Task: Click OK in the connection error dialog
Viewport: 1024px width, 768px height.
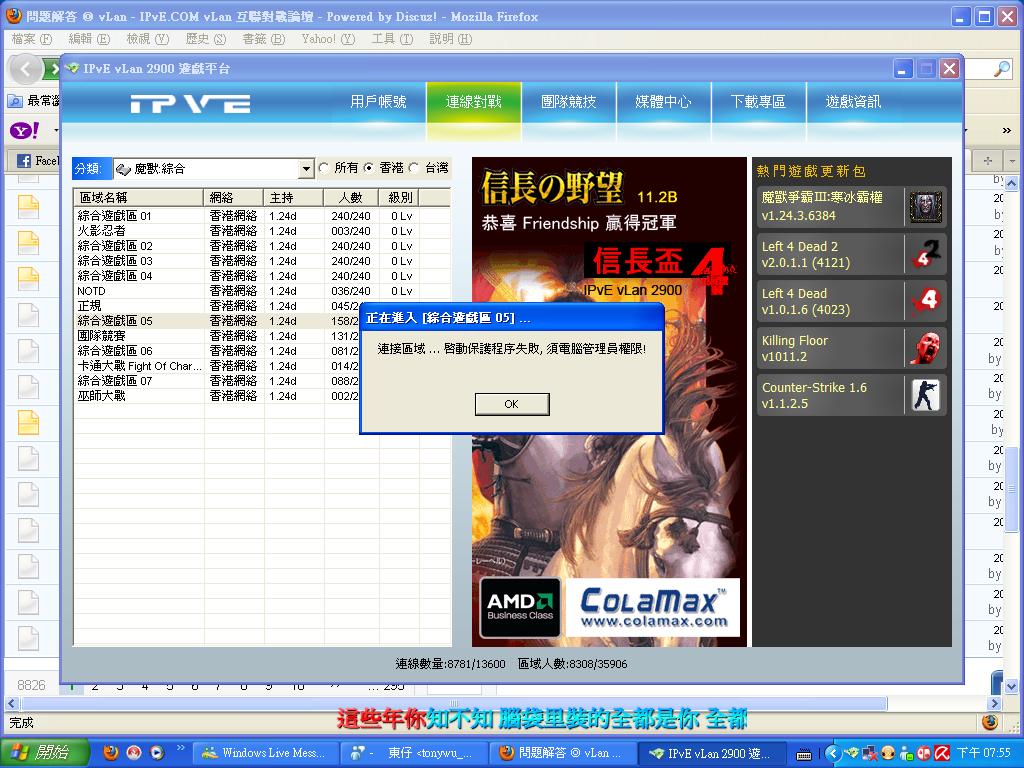Action: (511, 404)
